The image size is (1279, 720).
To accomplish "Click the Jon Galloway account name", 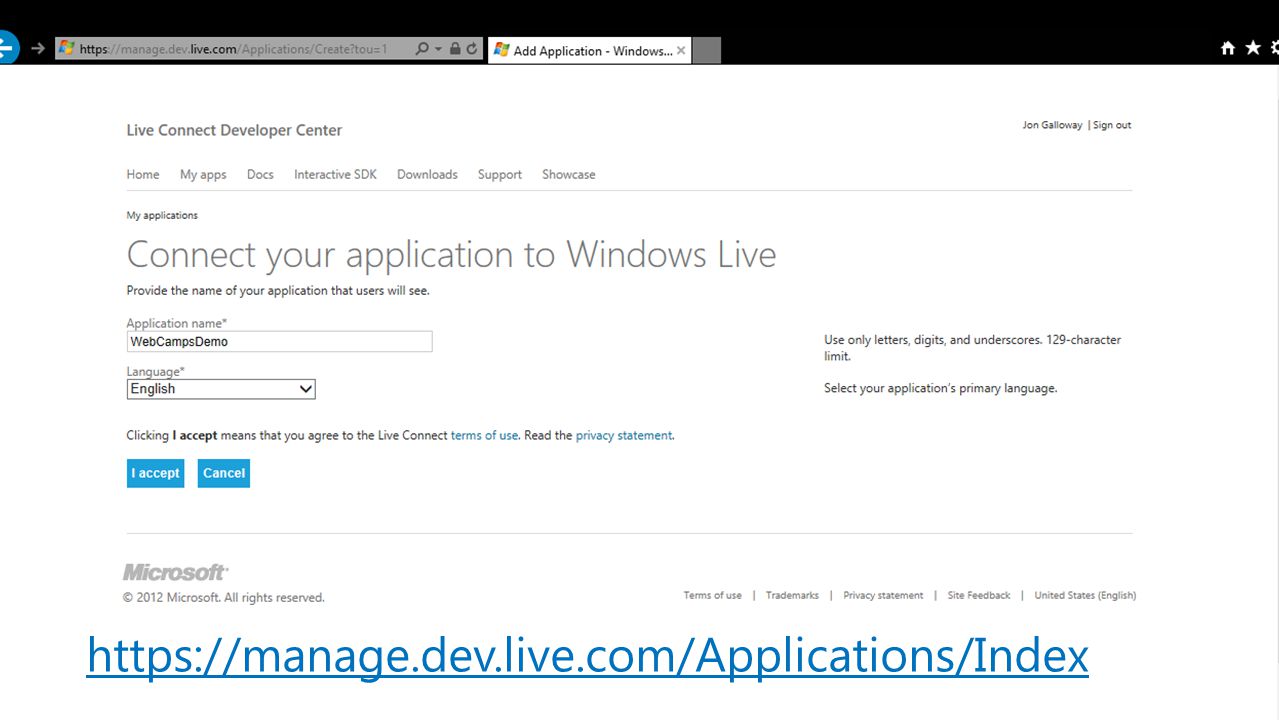I will 1052,125.
